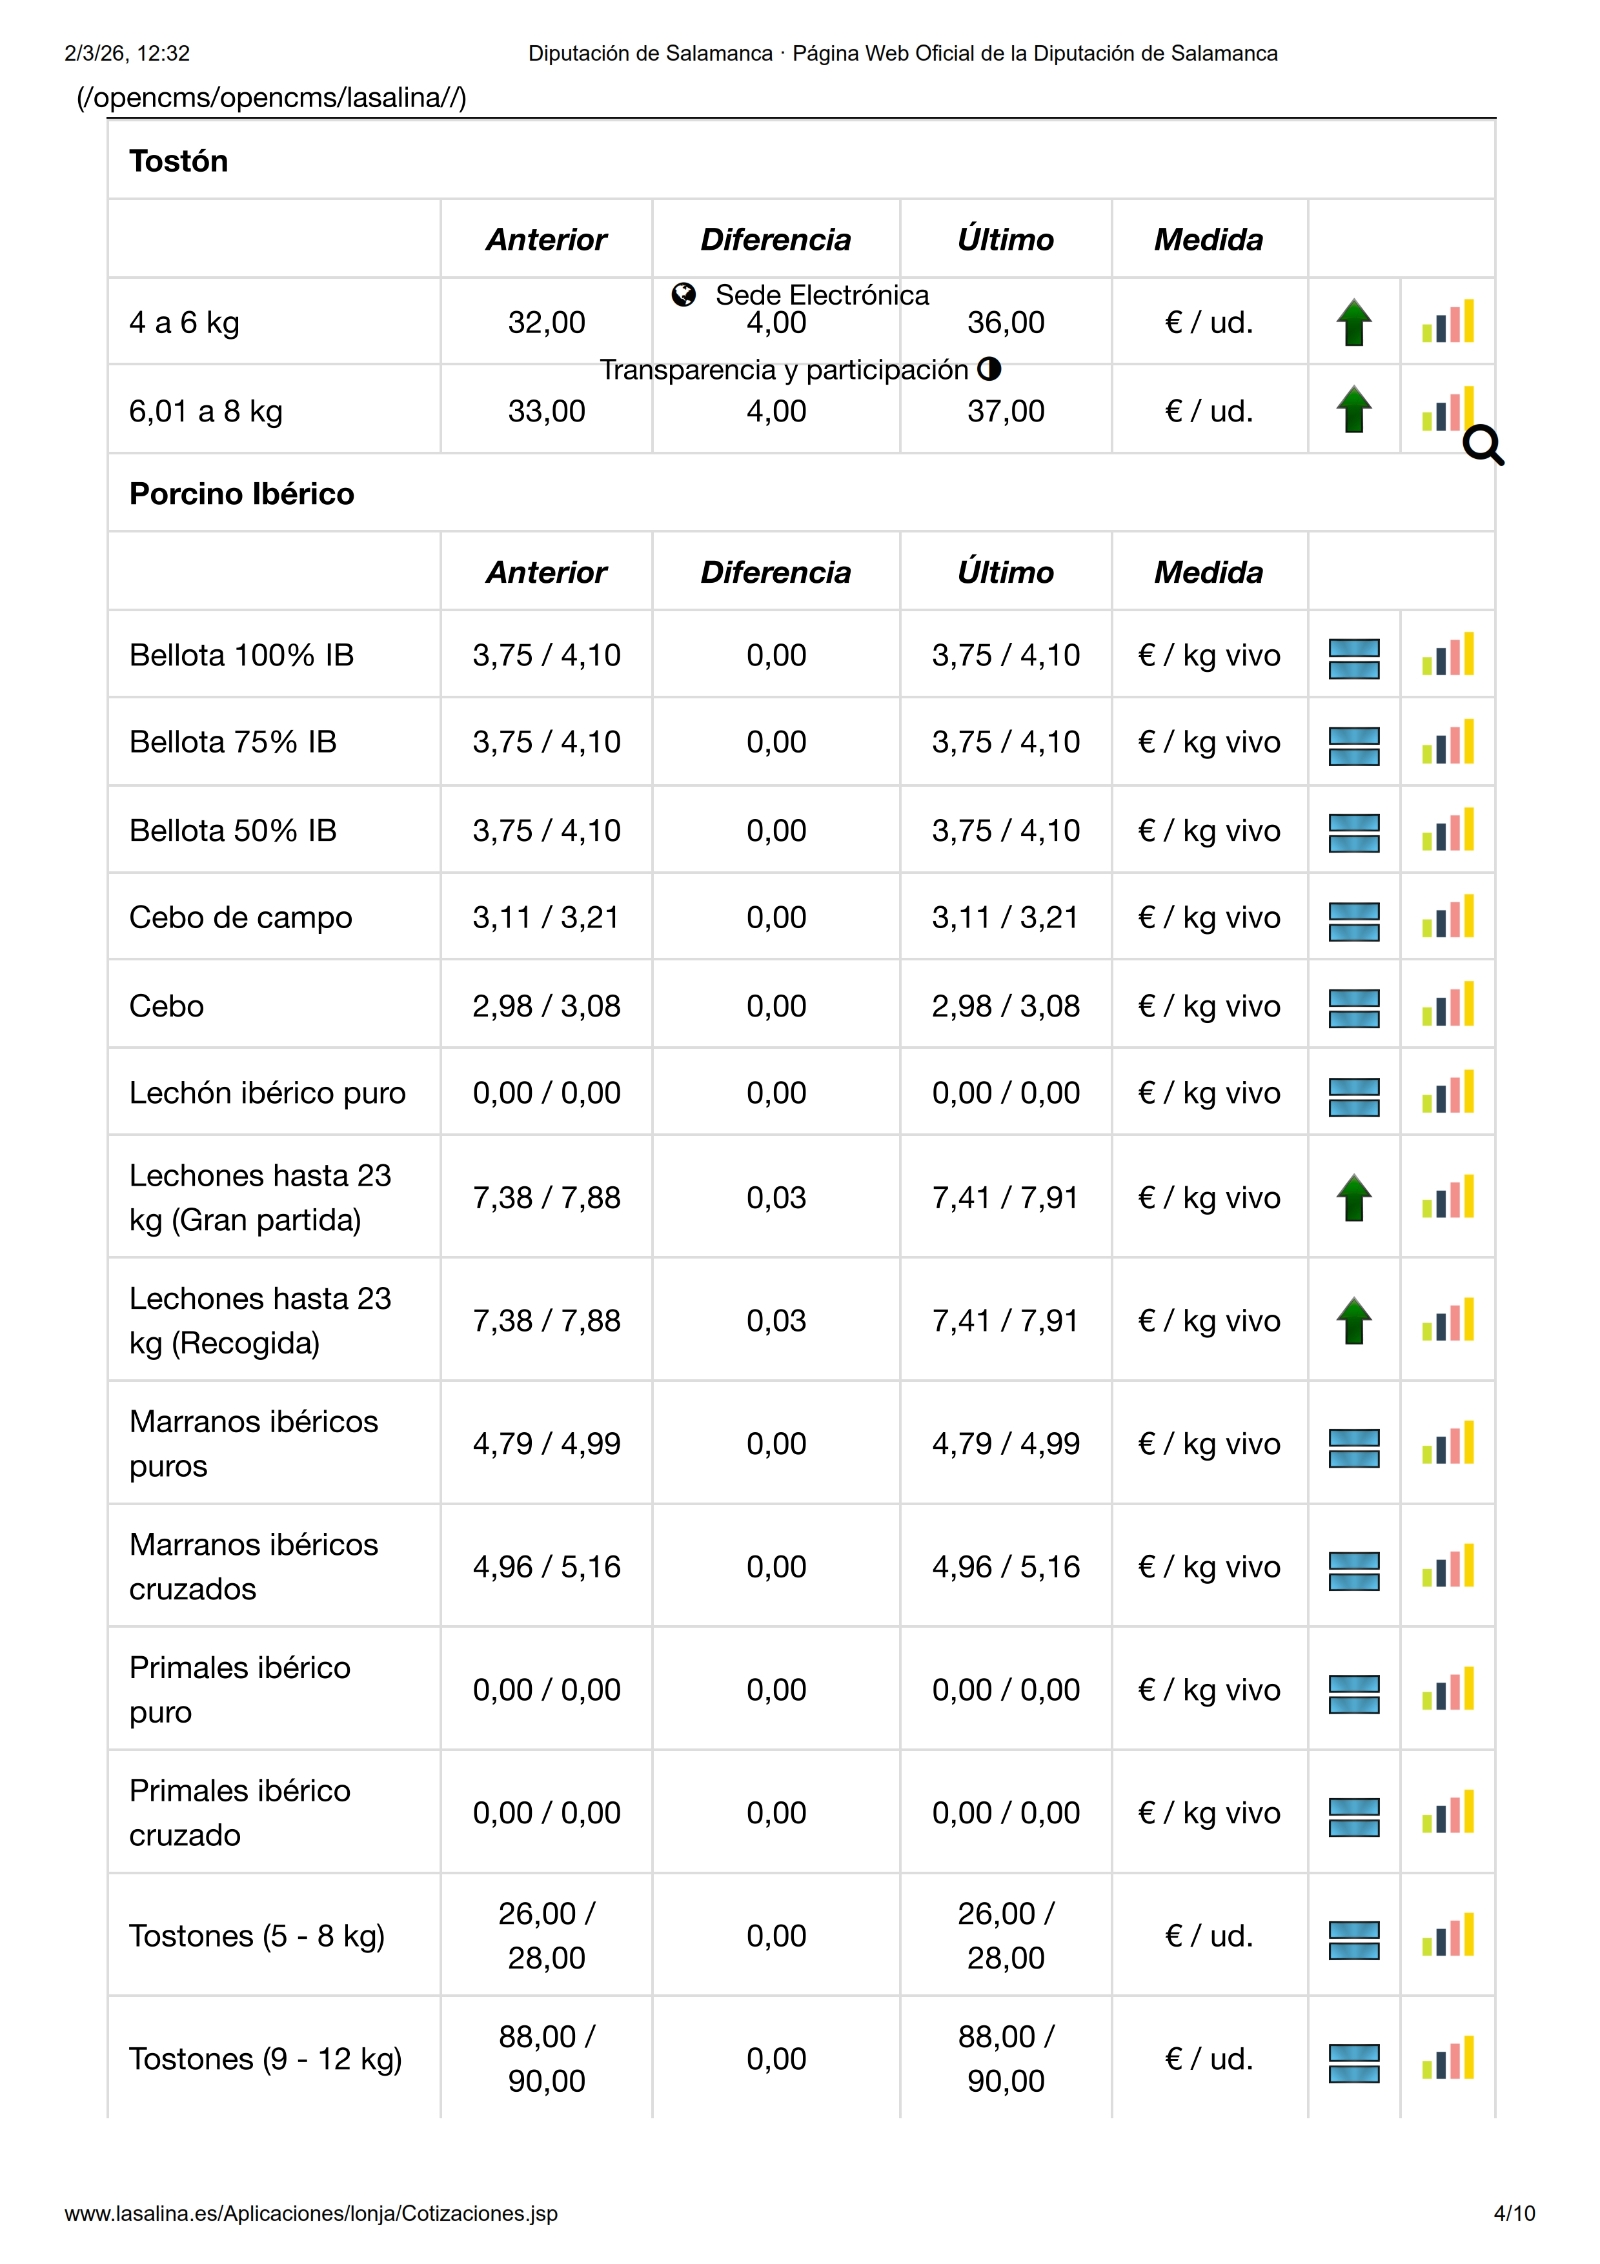Click the Tostón section heading
This screenshot has width=1600, height=2264.
click(x=179, y=161)
